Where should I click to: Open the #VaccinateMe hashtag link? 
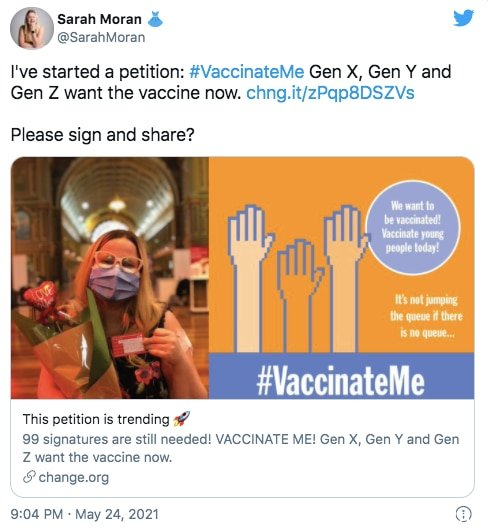point(247,72)
